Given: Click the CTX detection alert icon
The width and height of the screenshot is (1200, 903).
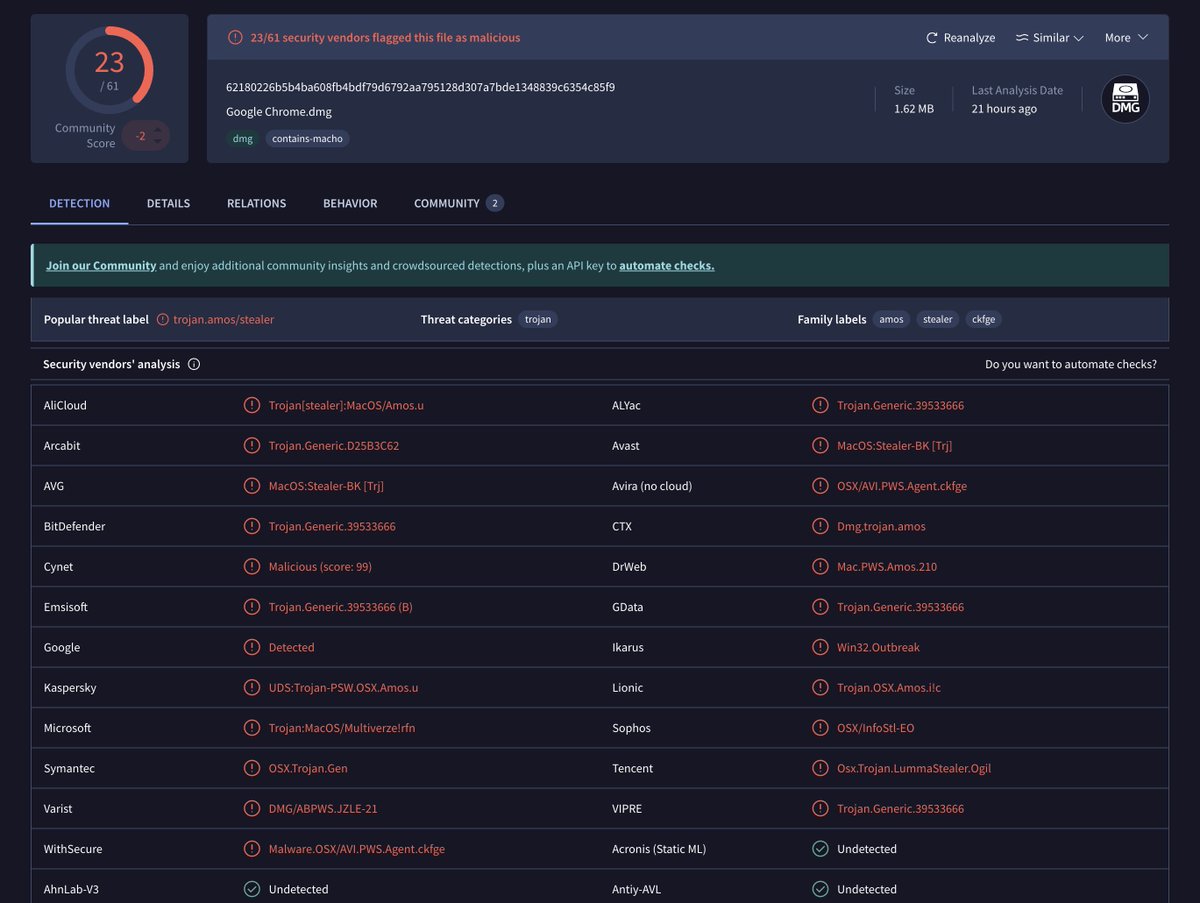Looking at the screenshot, I should tap(820, 527).
